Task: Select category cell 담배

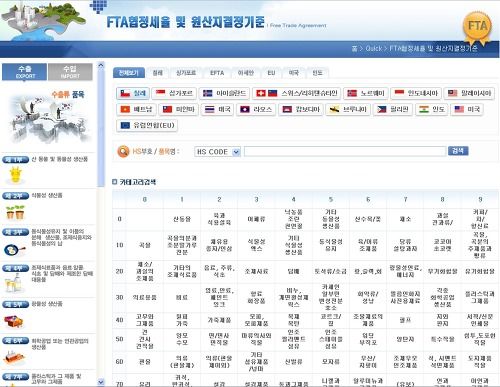Action: [293, 271]
